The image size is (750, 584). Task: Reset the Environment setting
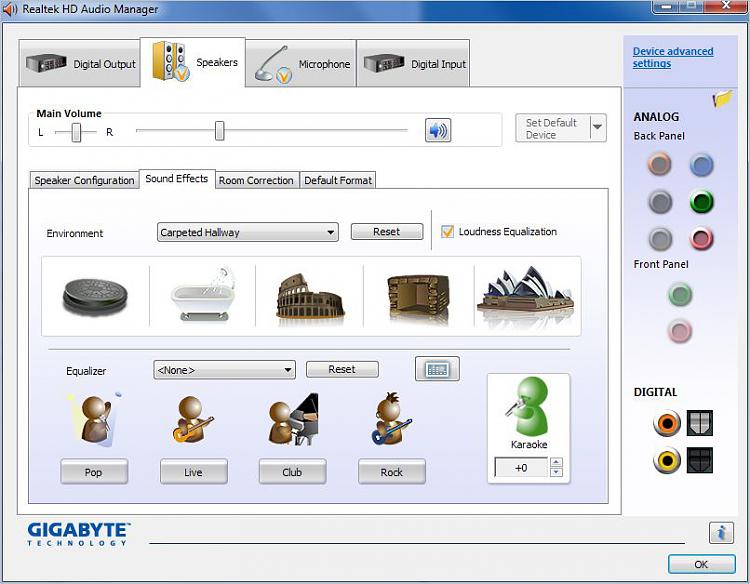click(386, 231)
